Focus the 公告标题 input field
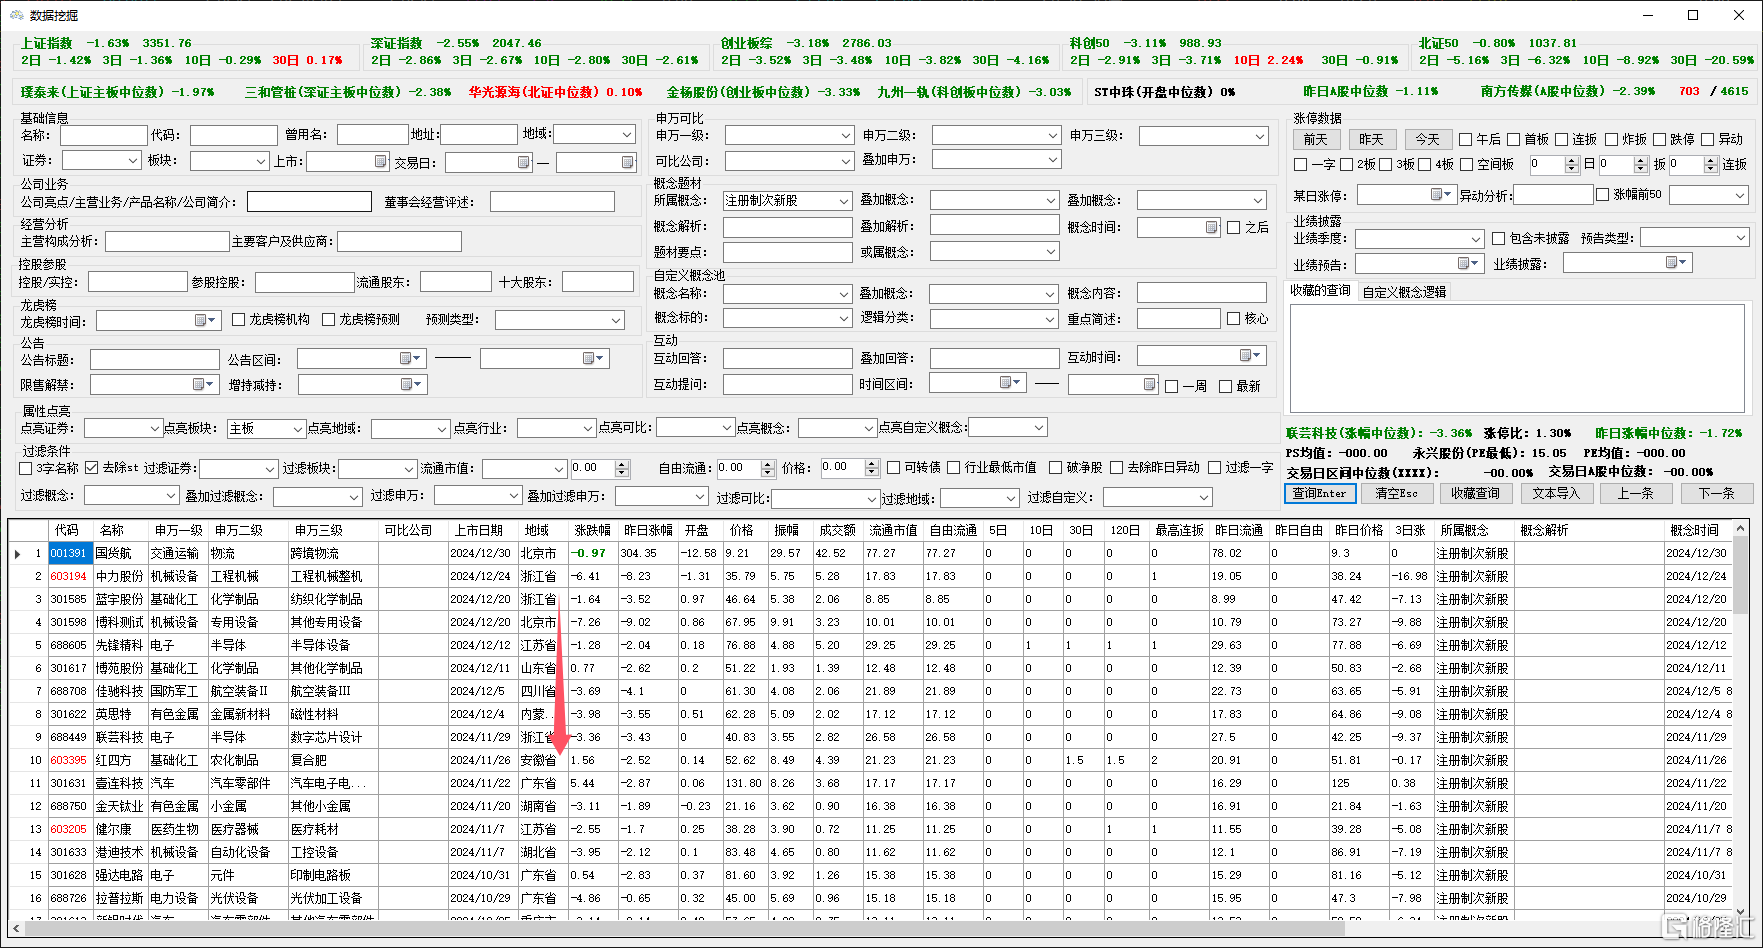The image size is (1763, 948). (154, 359)
